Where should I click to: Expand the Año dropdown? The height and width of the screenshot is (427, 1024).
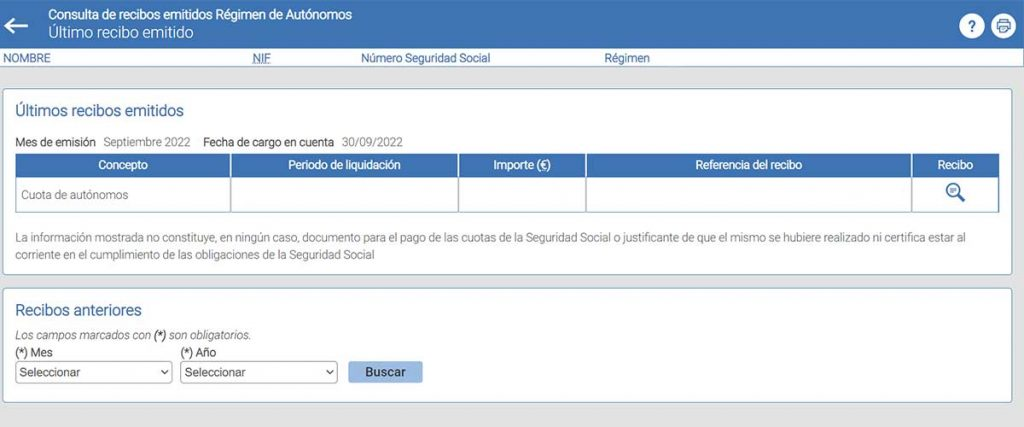click(x=259, y=372)
